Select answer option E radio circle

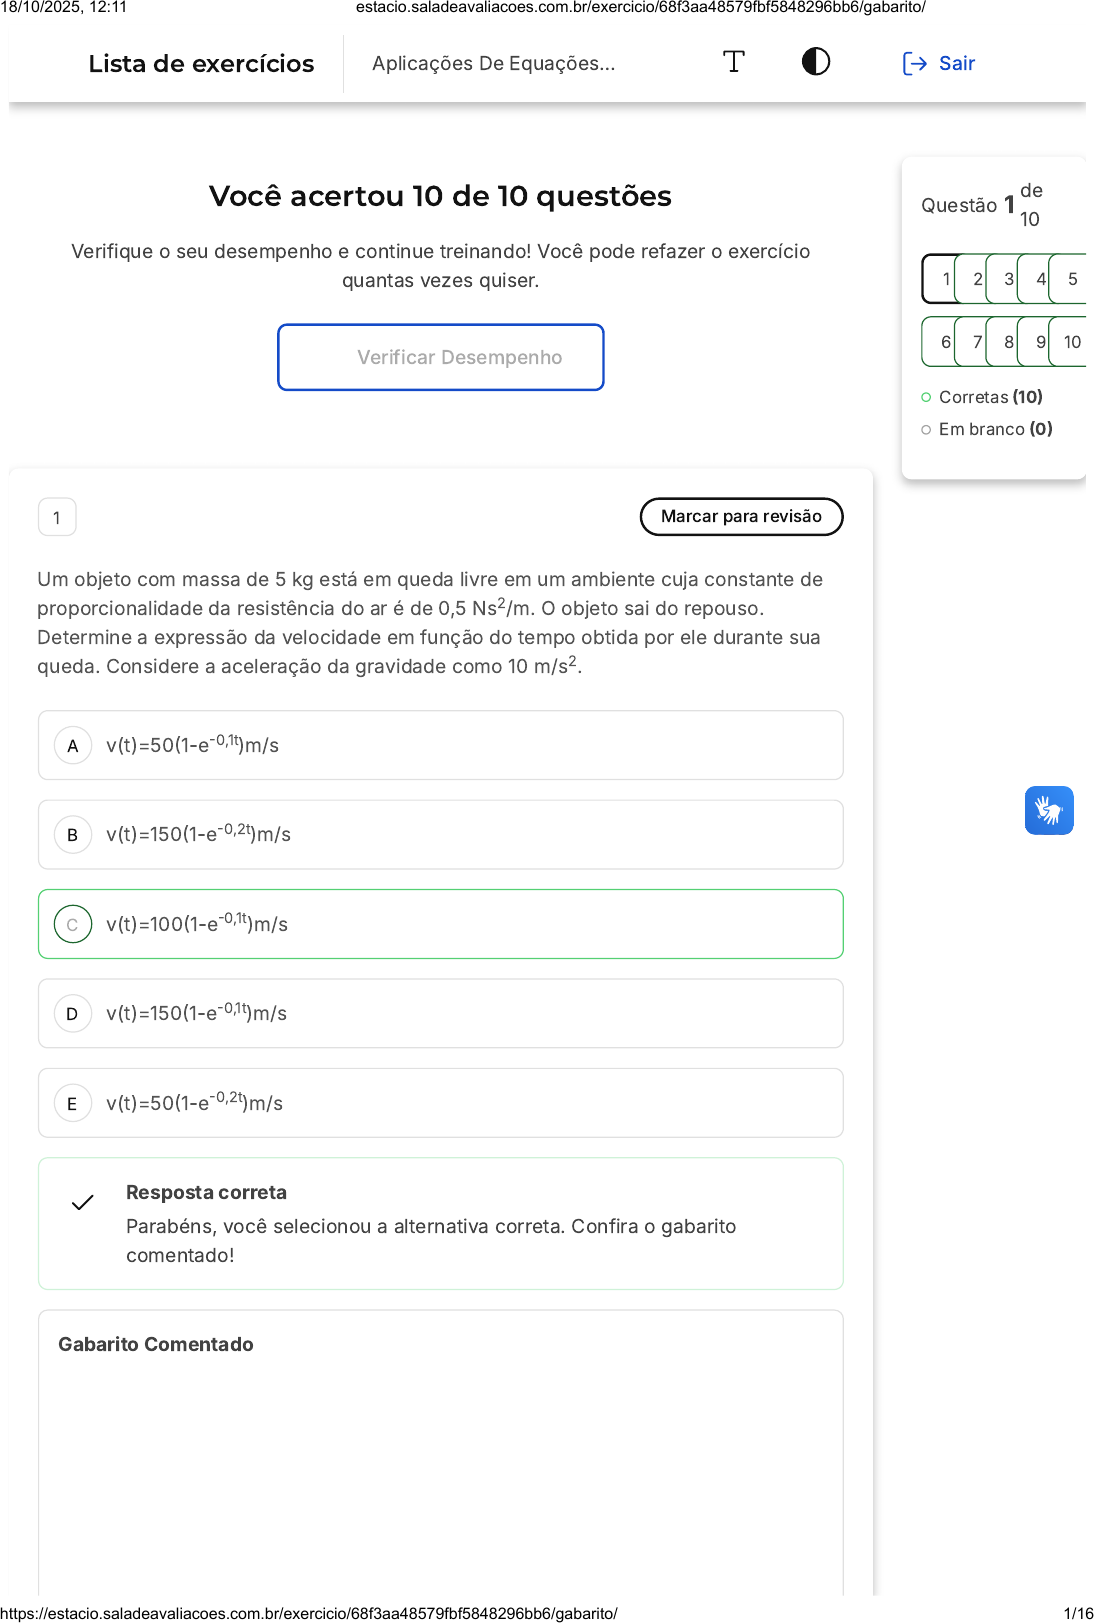73,1104
